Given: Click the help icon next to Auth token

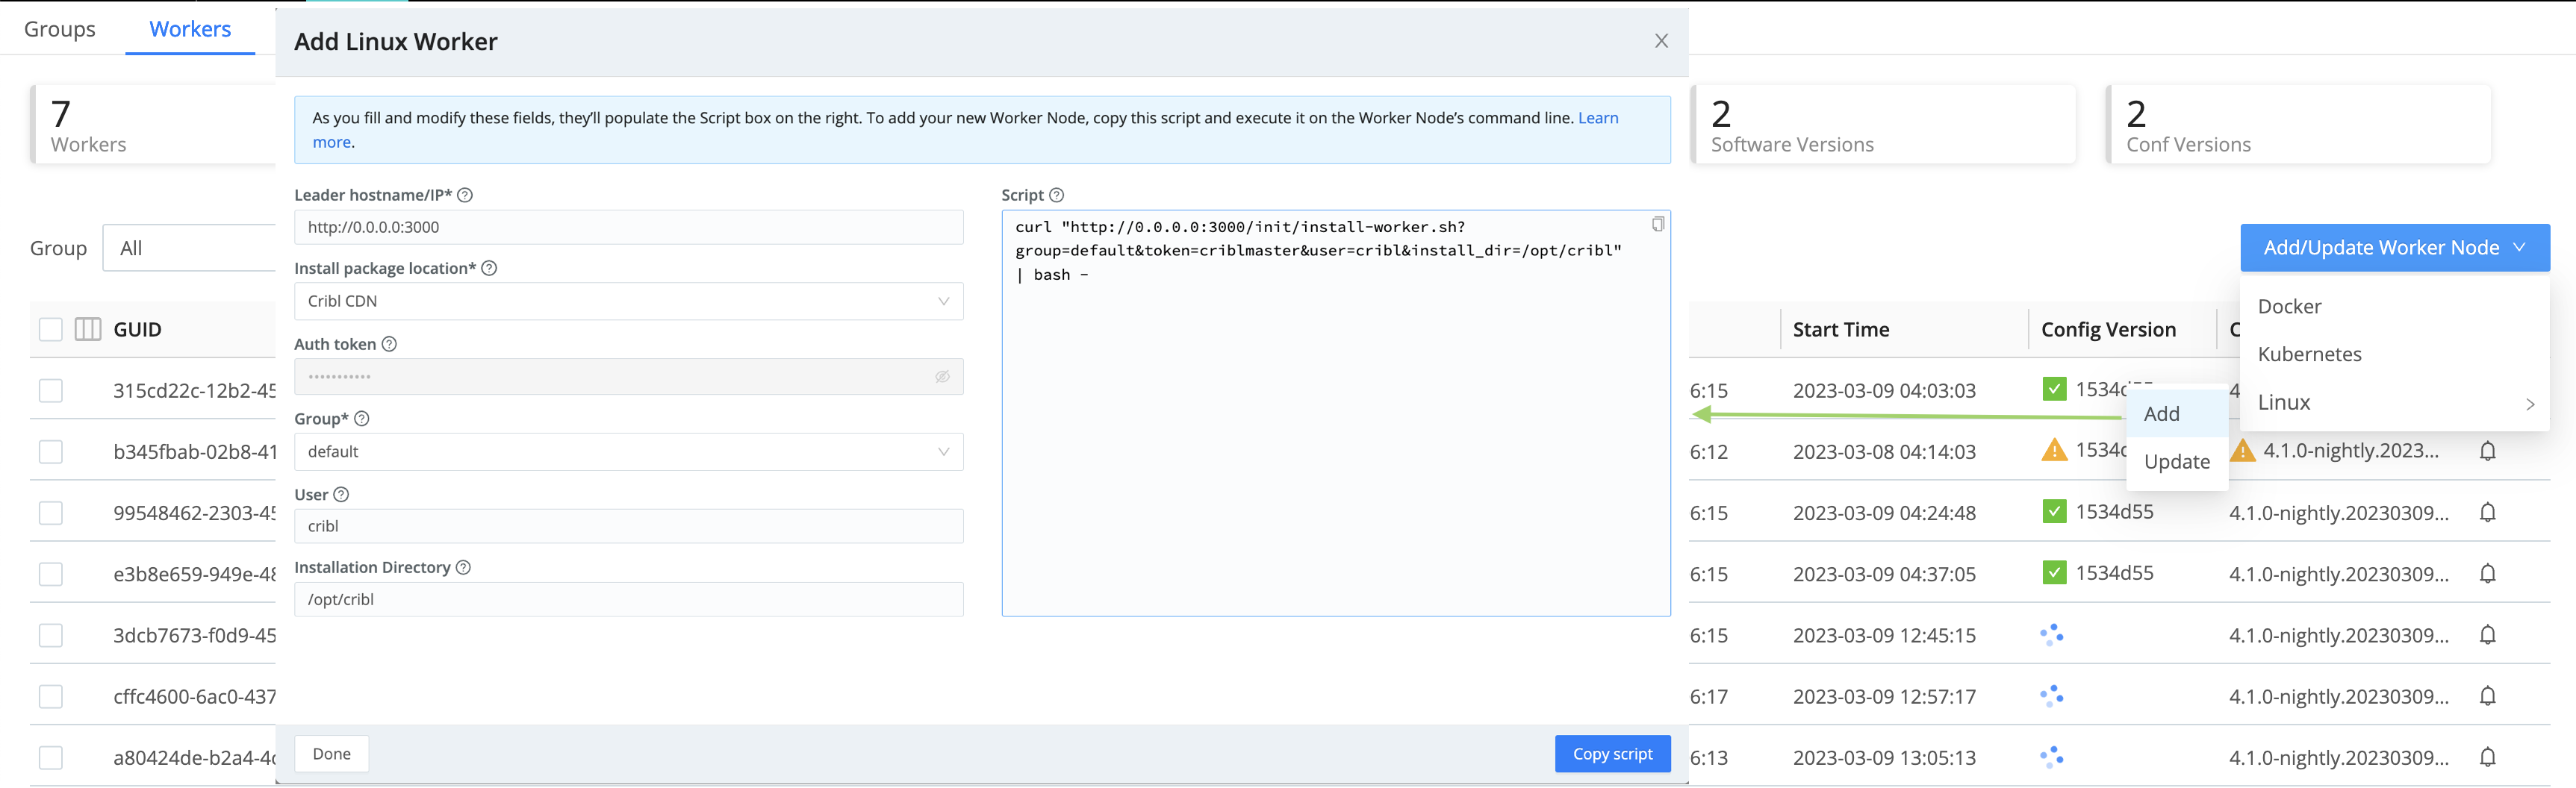Looking at the screenshot, I should tap(389, 343).
